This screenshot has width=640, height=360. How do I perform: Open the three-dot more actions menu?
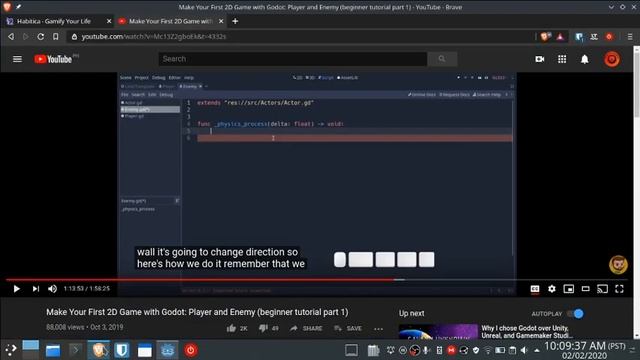point(378,329)
